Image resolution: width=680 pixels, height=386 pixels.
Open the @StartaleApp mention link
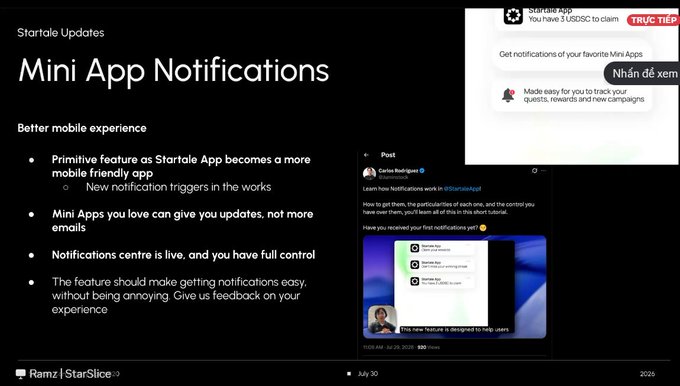tap(462, 189)
